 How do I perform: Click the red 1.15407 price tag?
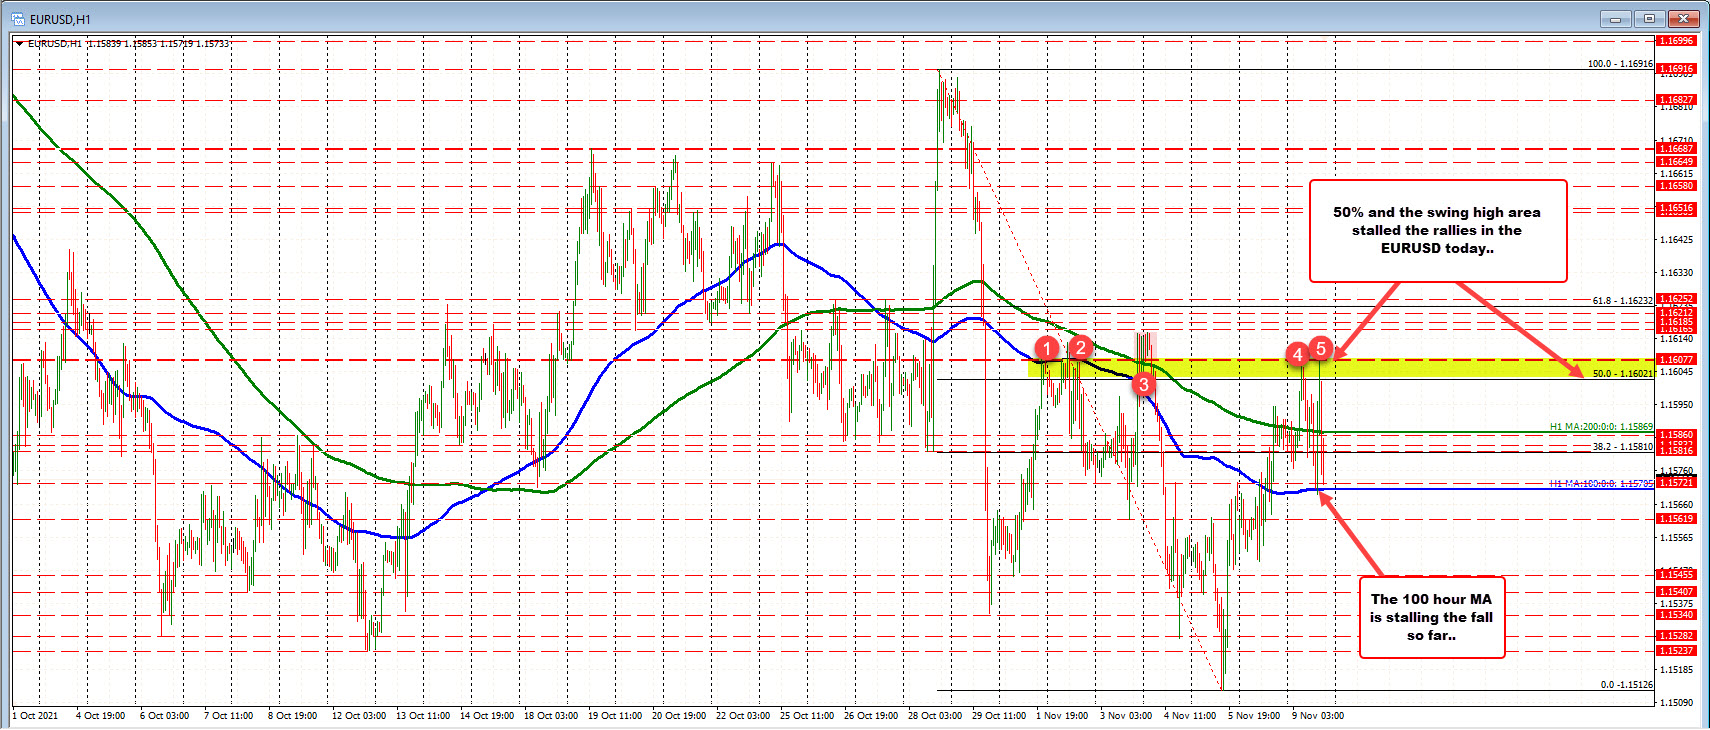pos(1676,592)
